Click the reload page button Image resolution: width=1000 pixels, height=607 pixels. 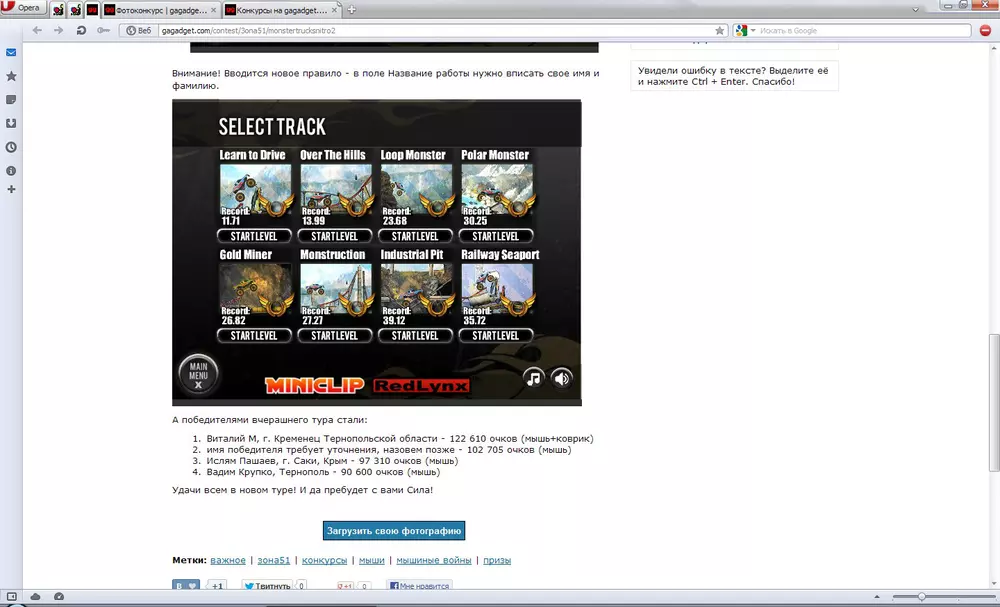click(80, 31)
